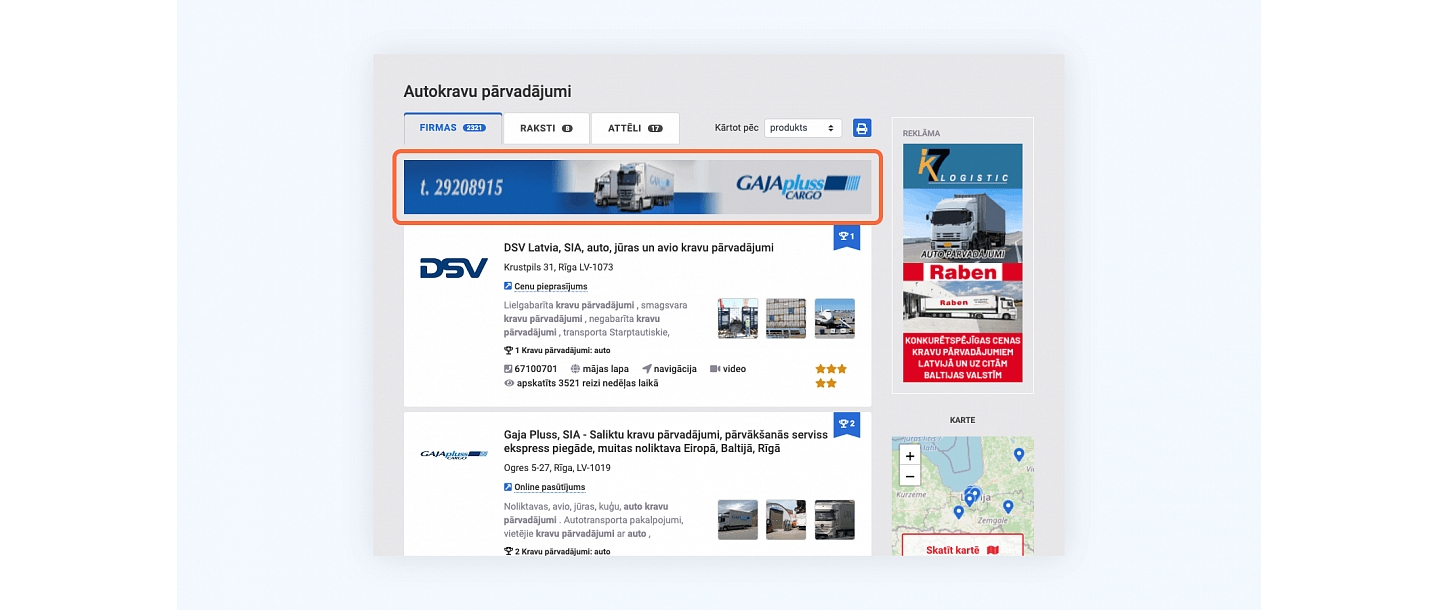The image size is (1440, 610).
Task: Click the Gaja Pluss Cargo small logo
Action: pyautogui.click(x=453, y=454)
